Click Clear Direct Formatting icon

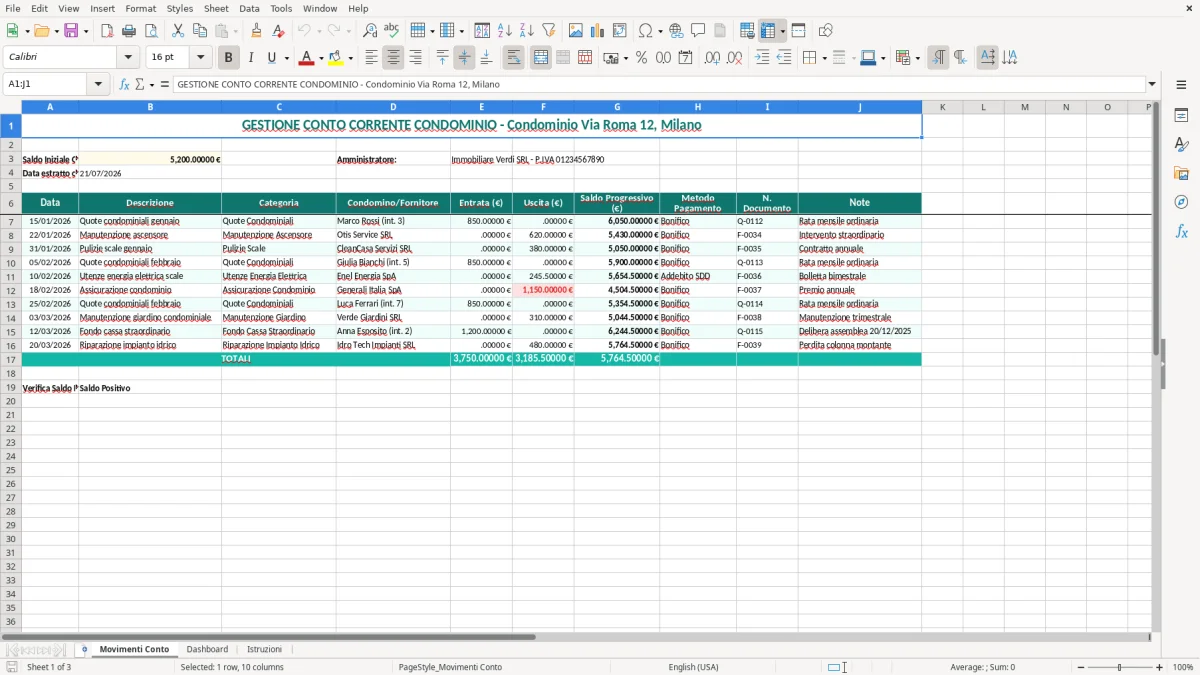279,31
